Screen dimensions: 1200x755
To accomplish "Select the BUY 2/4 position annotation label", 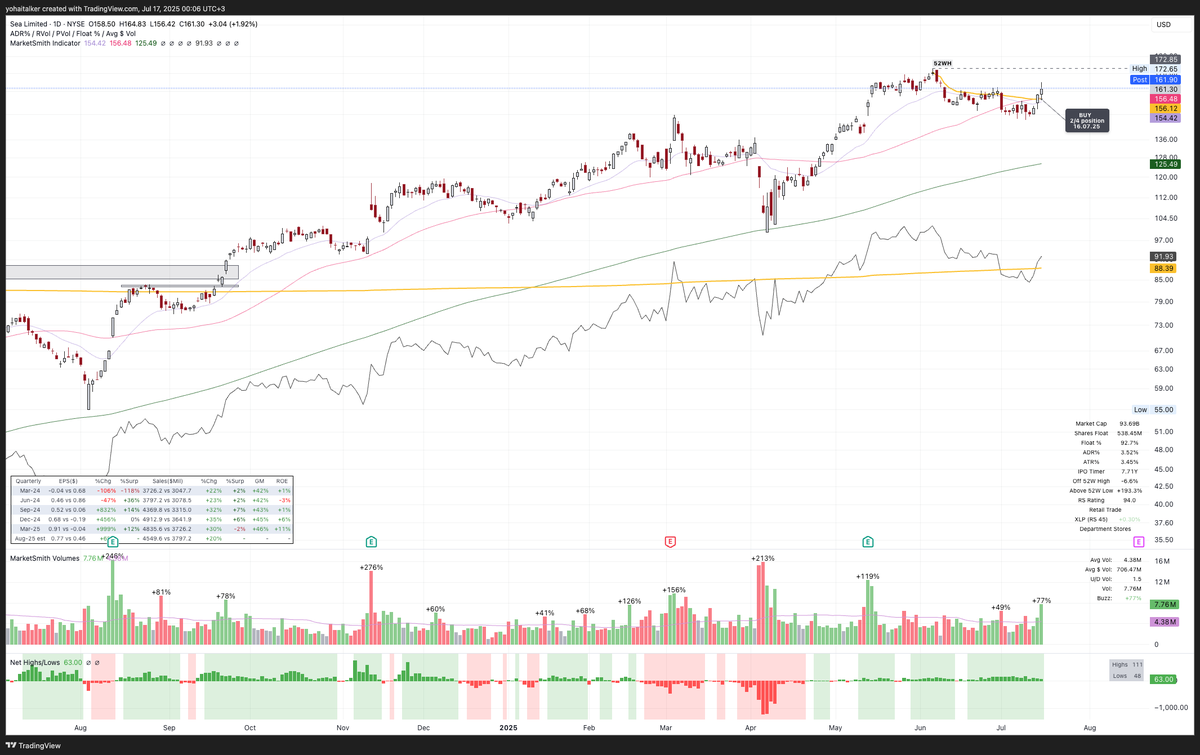I will point(1086,120).
